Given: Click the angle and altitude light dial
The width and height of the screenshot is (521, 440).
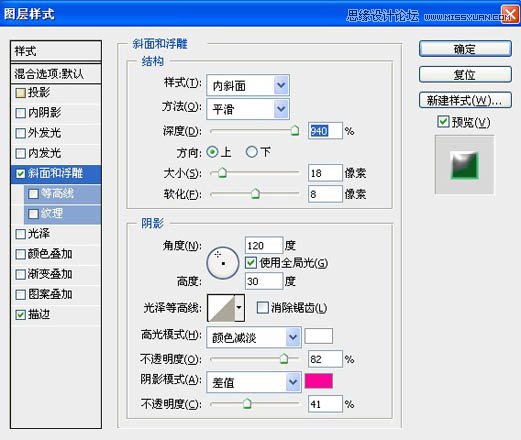Looking at the screenshot, I should point(223,263).
